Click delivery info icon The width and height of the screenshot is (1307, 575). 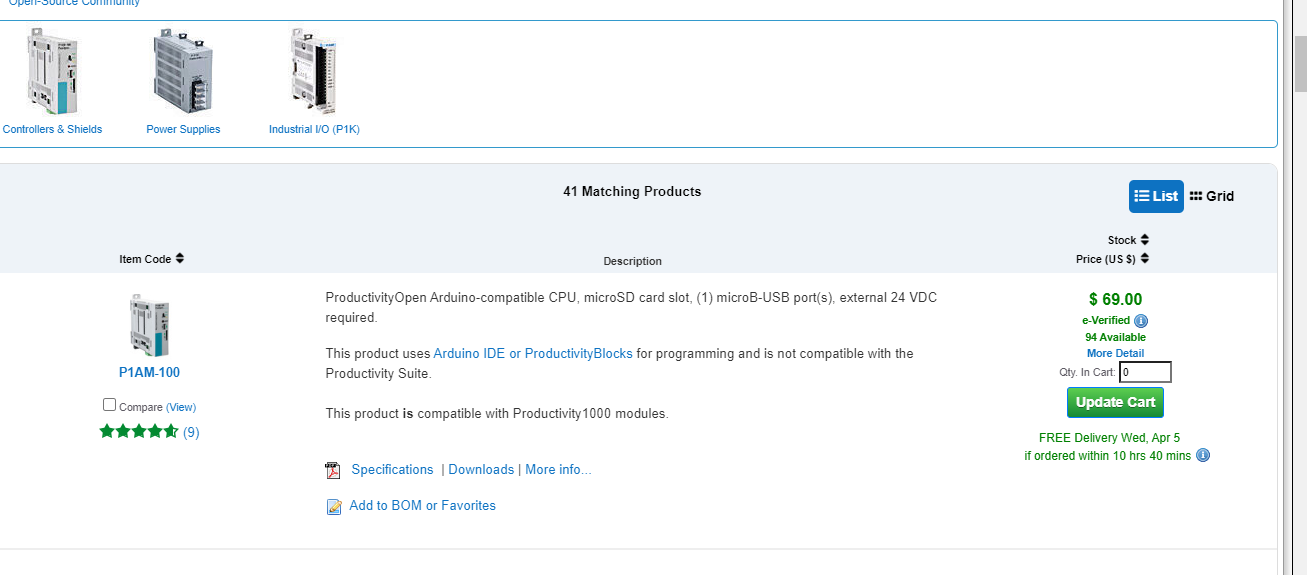[1203, 455]
